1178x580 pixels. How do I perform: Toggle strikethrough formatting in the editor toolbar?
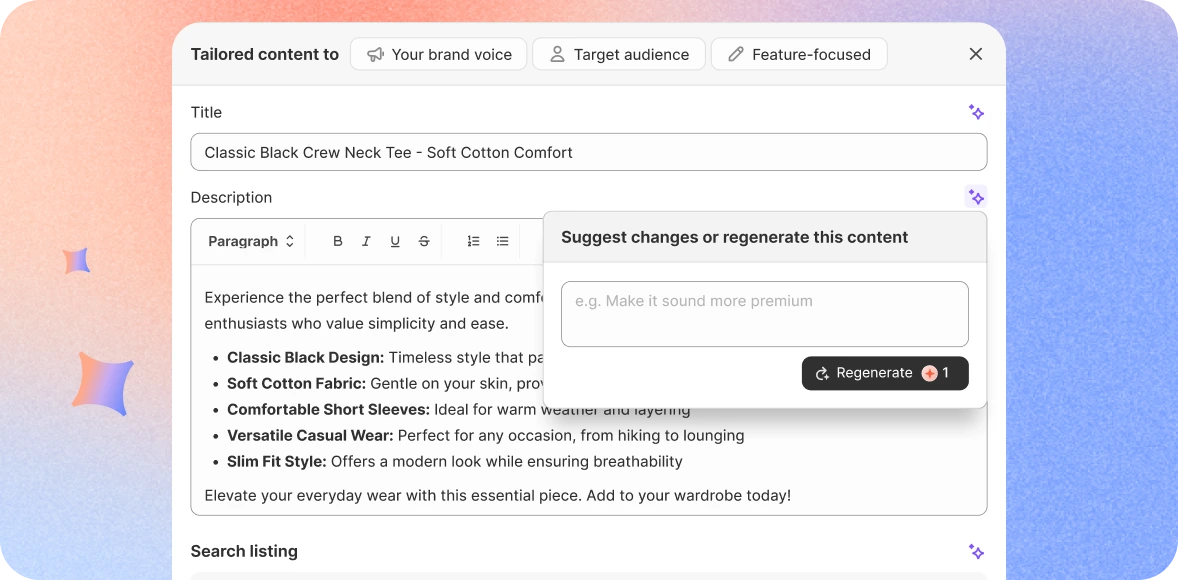pos(424,241)
